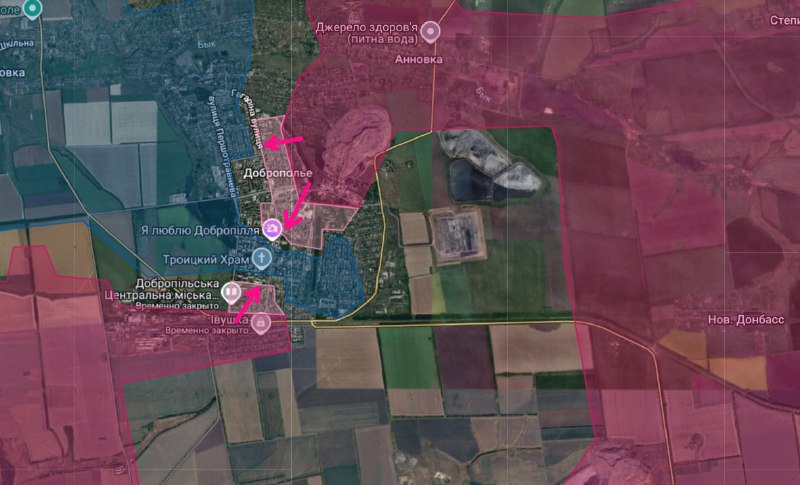Open the Я люблю Добропілля photo spot marker
This screenshot has height=485, width=800.
(x=272, y=229)
